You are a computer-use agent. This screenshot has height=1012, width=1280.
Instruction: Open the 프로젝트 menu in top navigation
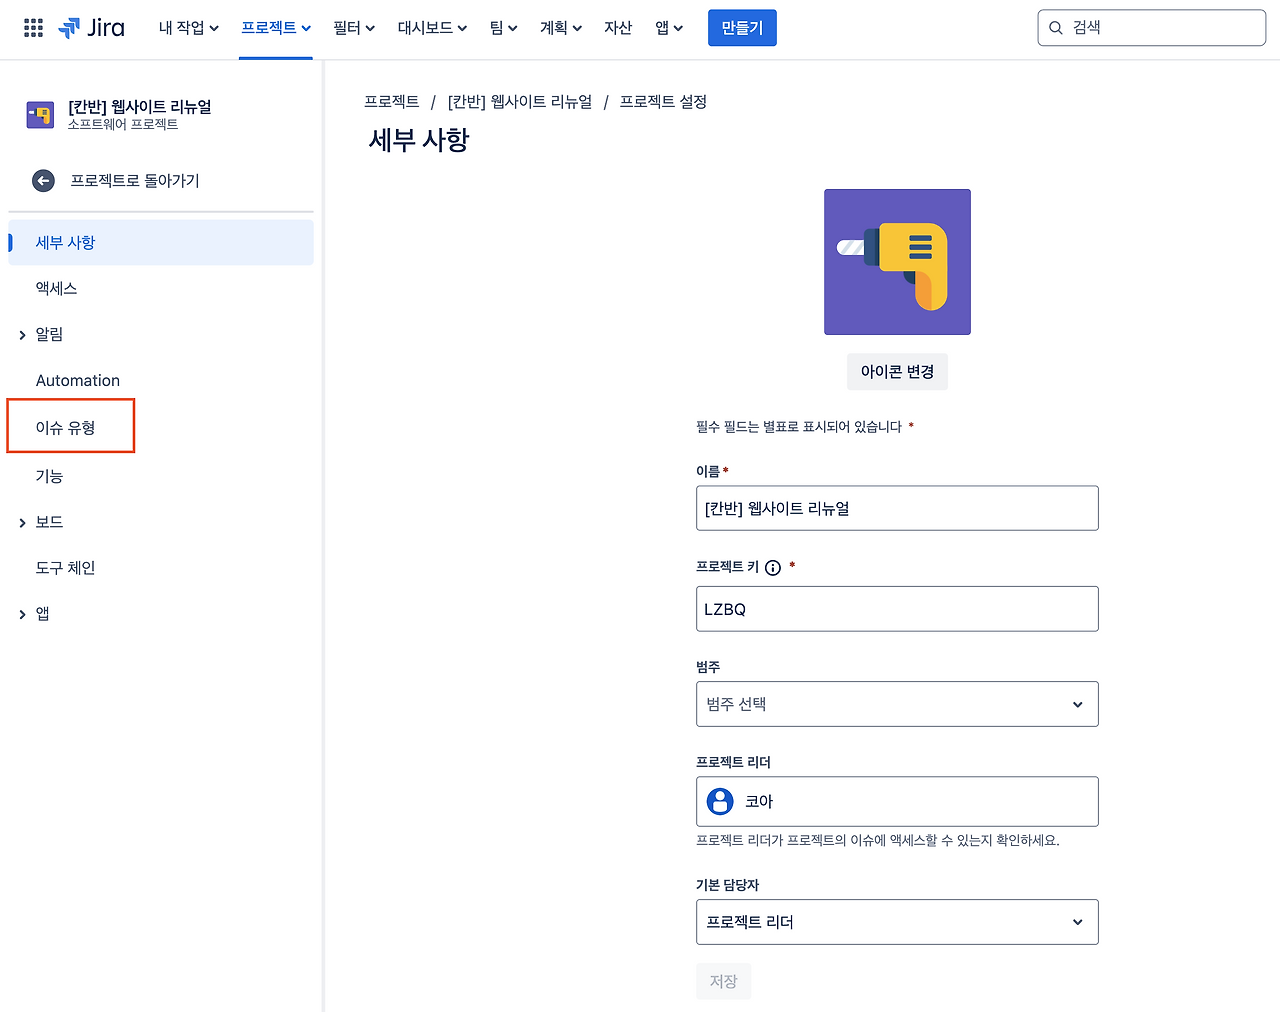276,27
